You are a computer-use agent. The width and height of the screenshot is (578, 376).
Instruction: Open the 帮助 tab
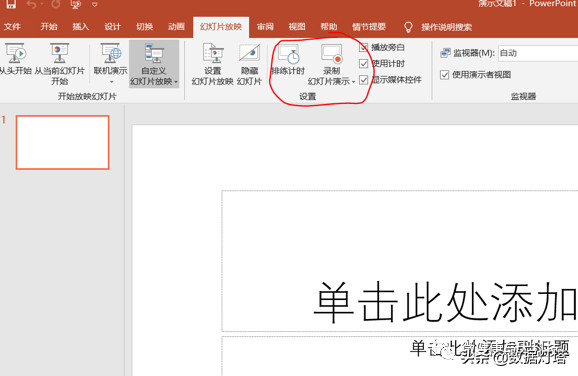click(x=329, y=27)
